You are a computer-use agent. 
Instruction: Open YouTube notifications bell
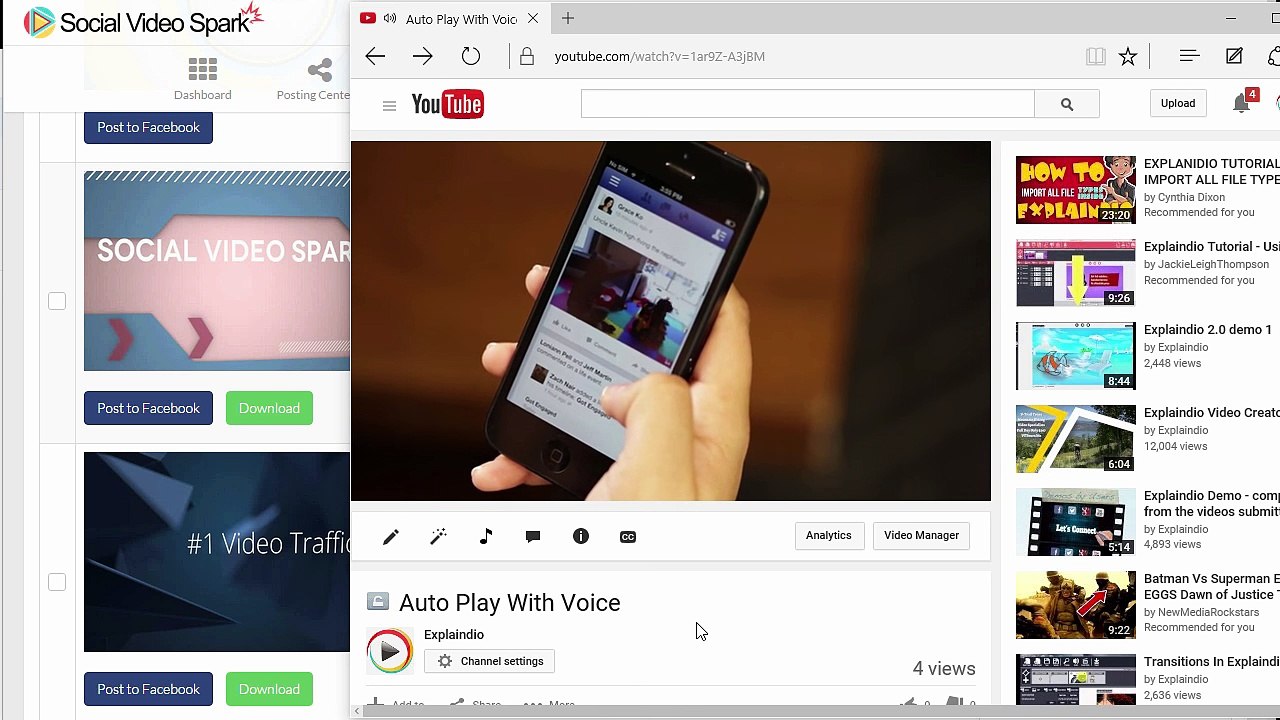[1241, 103]
